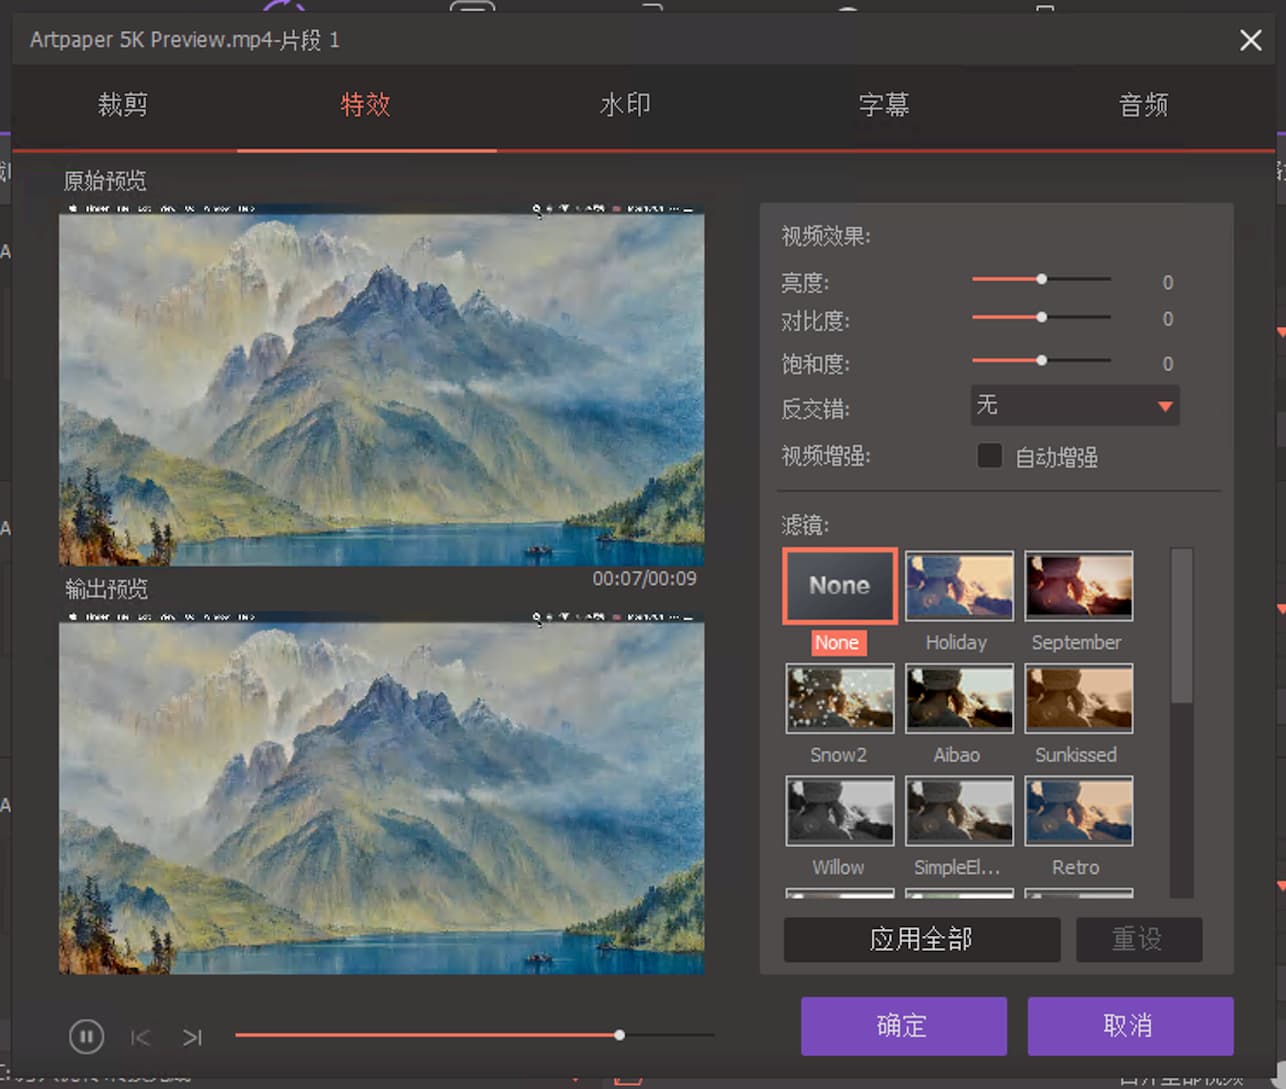1286x1089 pixels.
Task: Cancel with the 取消 button
Action: pyautogui.click(x=1130, y=1026)
